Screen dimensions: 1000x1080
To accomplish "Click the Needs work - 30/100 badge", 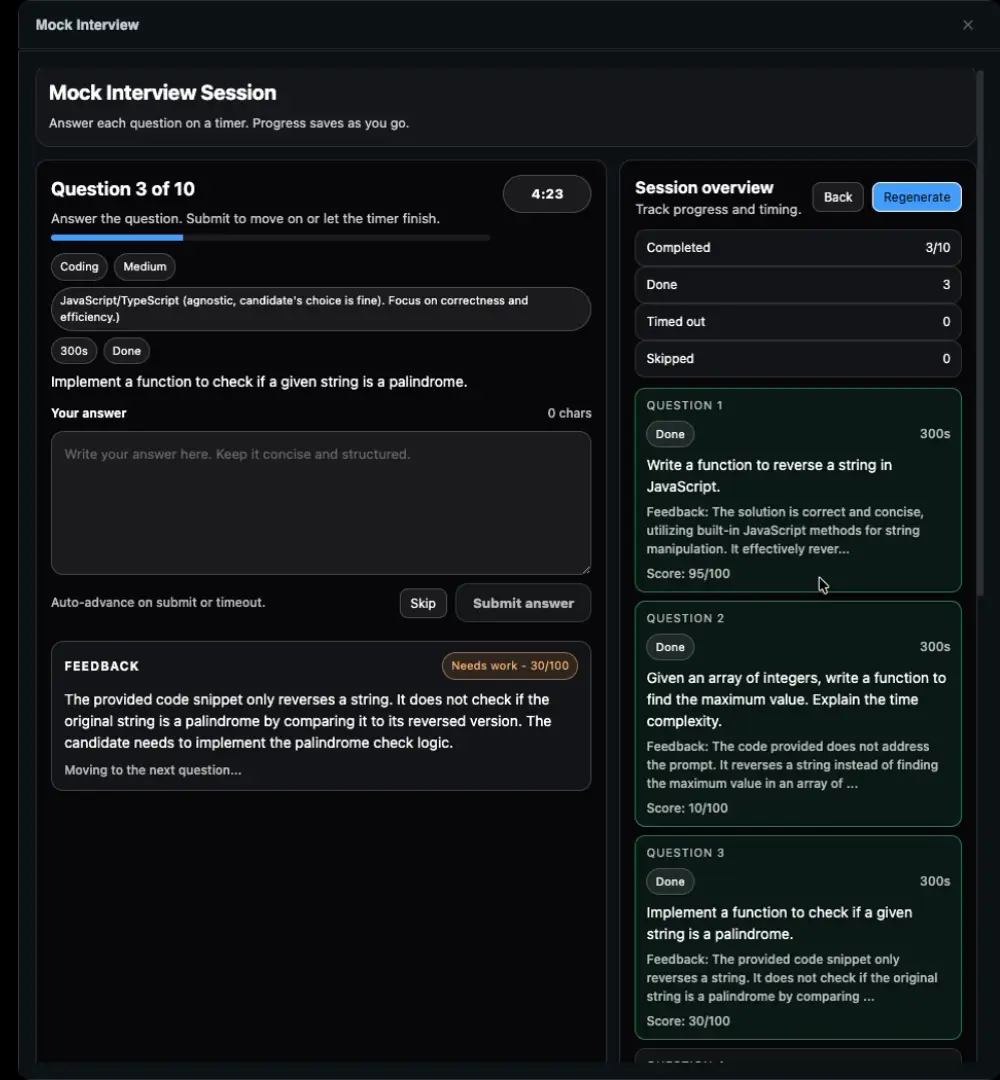I will (x=509, y=666).
